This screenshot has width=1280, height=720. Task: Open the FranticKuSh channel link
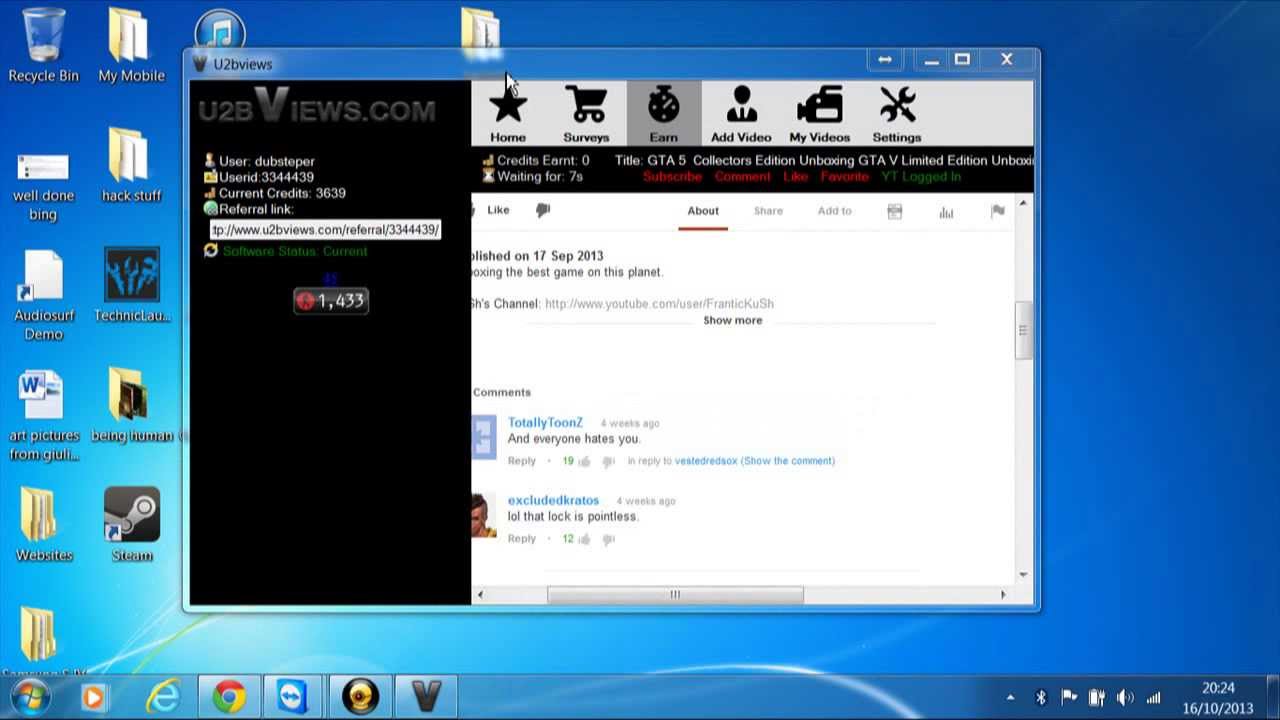click(x=659, y=304)
